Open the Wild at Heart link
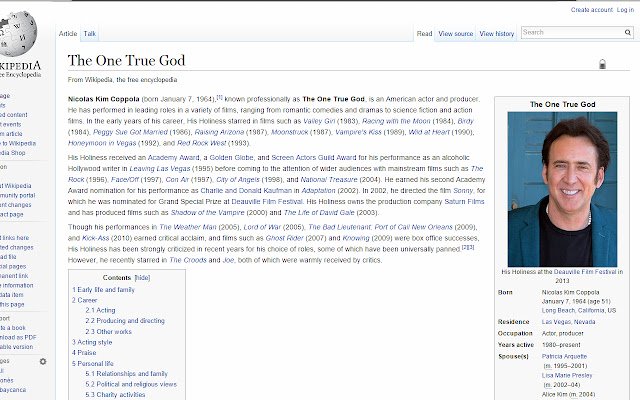640x400 pixels. click(429, 132)
